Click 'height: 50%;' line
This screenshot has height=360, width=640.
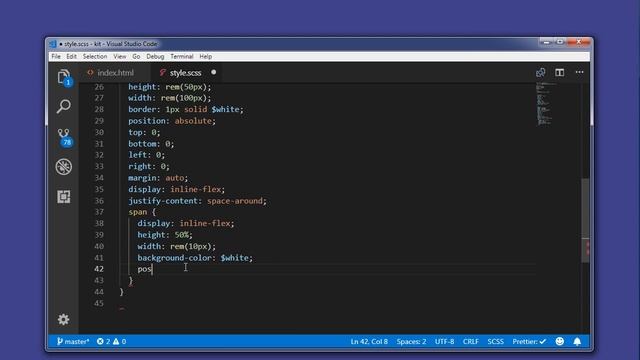(165, 235)
